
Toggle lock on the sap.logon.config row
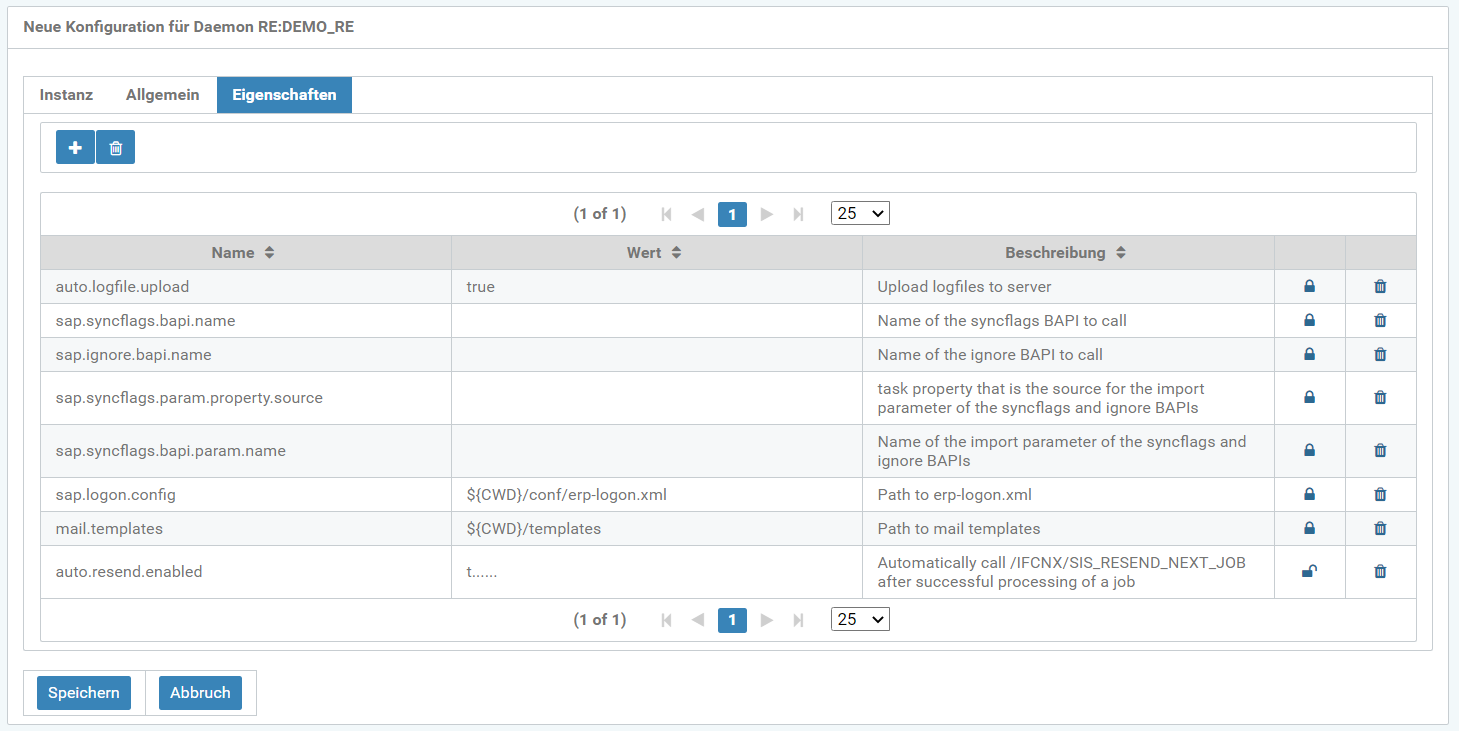[x=1309, y=495]
